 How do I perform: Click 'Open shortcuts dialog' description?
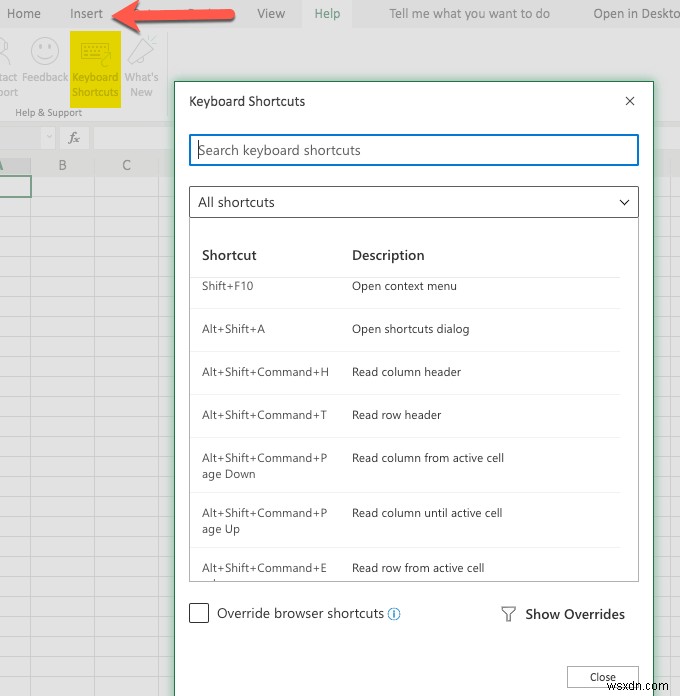pyautogui.click(x=411, y=329)
